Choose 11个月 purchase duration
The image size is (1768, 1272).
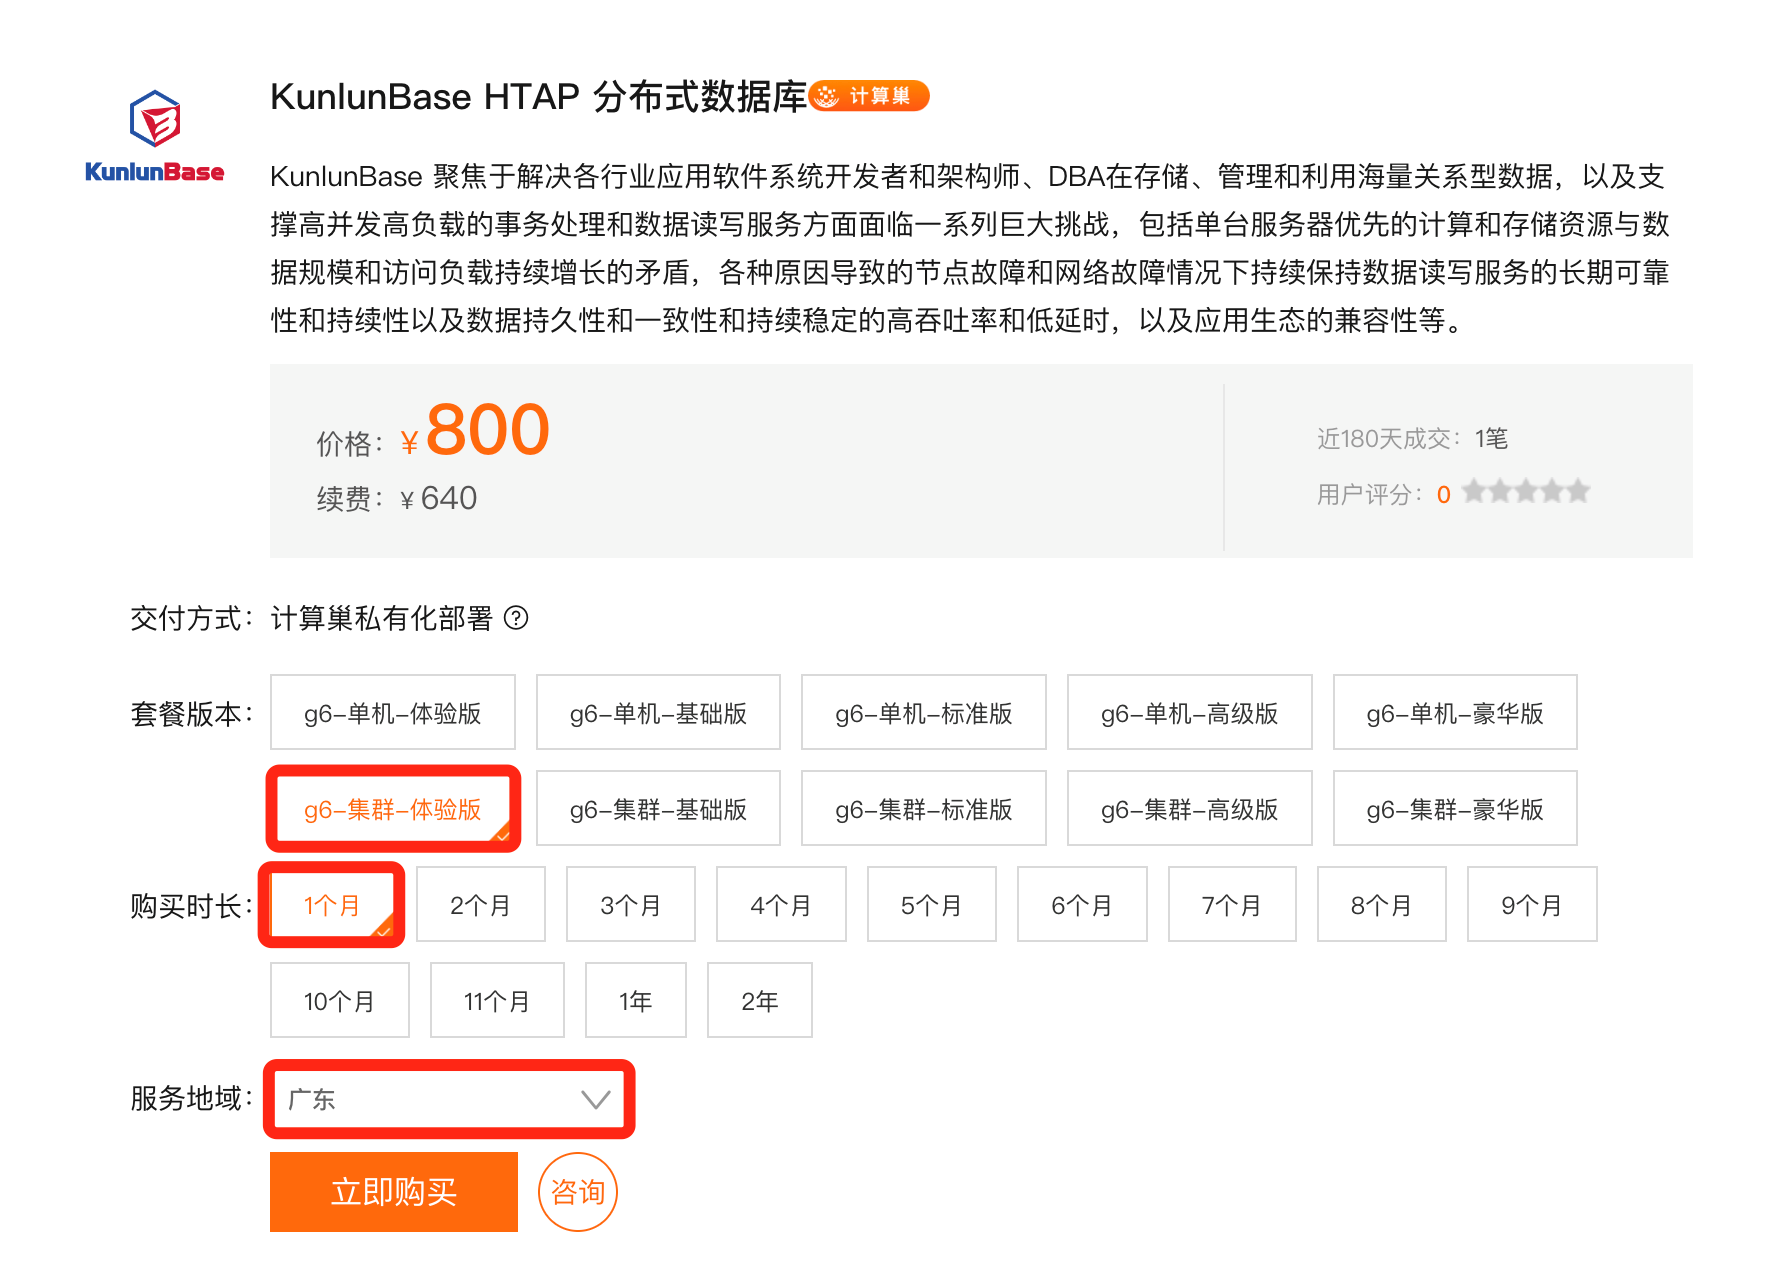tap(497, 1000)
